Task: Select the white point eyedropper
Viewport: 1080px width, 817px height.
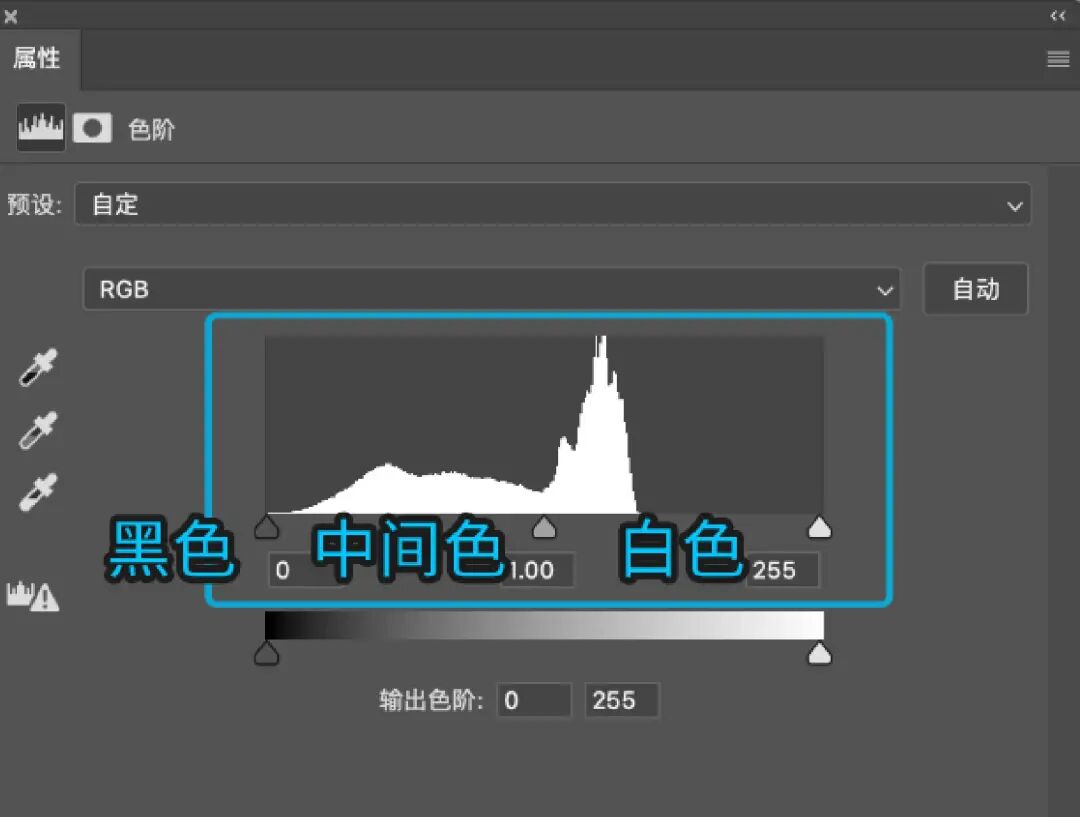Action: pyautogui.click(x=38, y=493)
